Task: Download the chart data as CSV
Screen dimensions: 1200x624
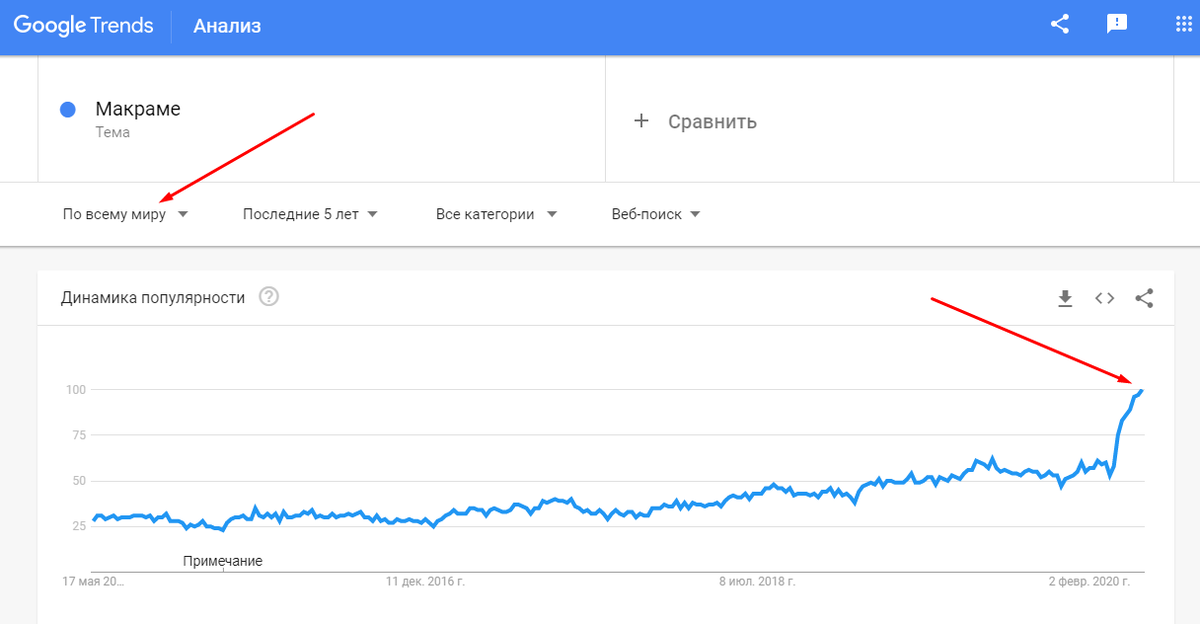Action: click(1065, 298)
